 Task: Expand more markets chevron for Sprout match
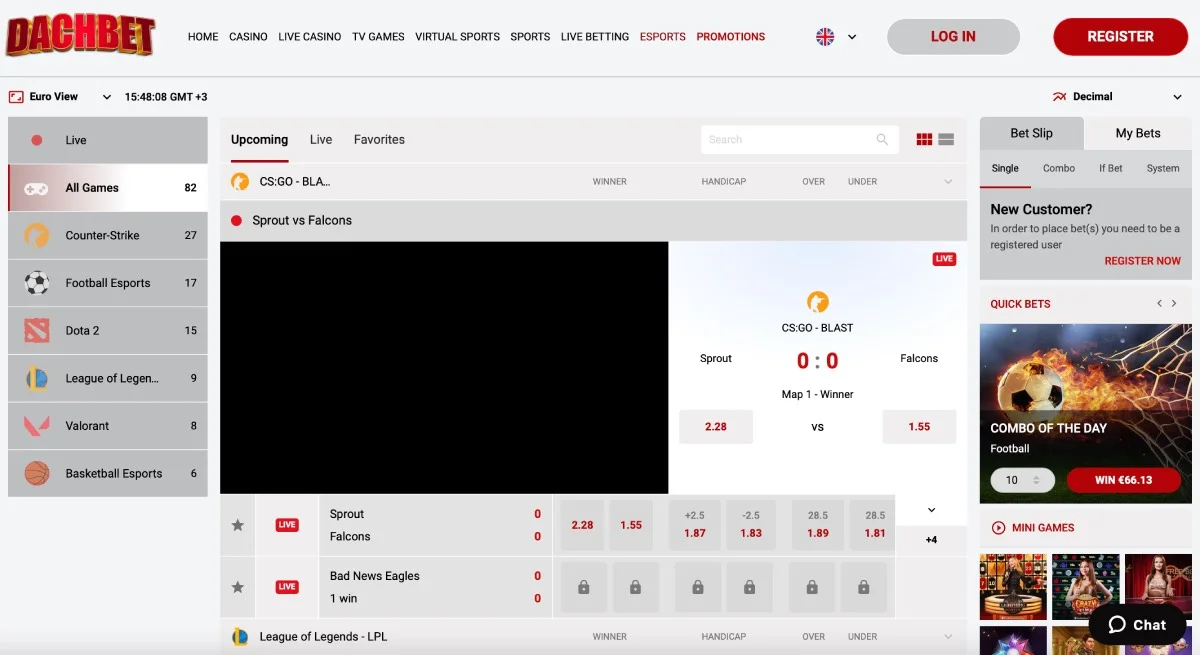click(x=931, y=510)
